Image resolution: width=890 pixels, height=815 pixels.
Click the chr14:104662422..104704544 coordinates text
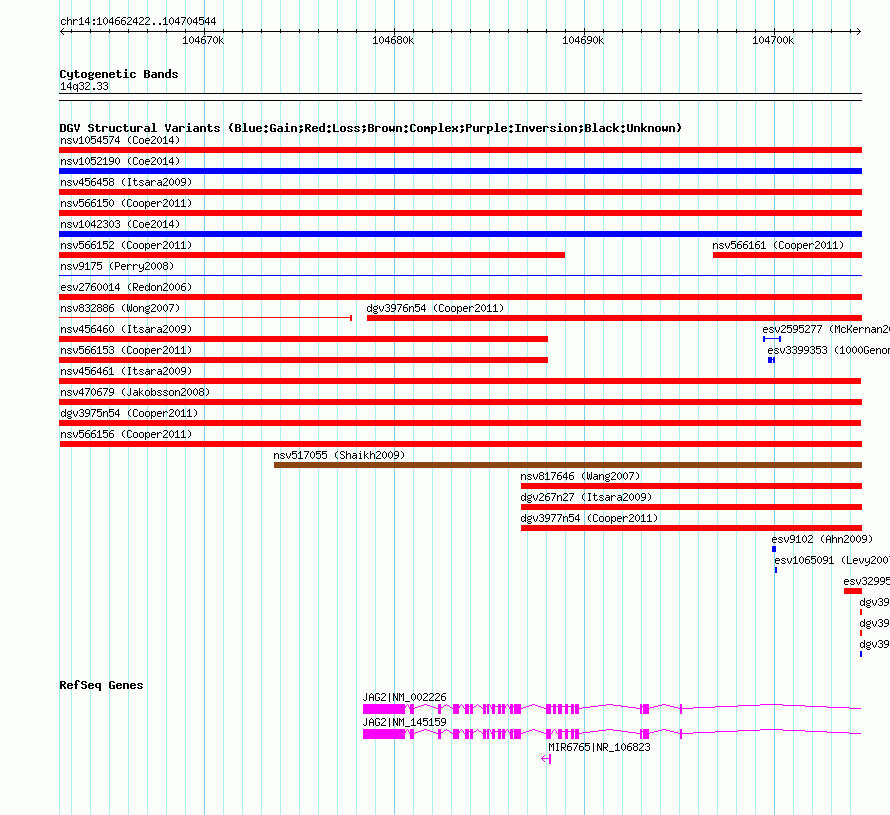coord(138,21)
